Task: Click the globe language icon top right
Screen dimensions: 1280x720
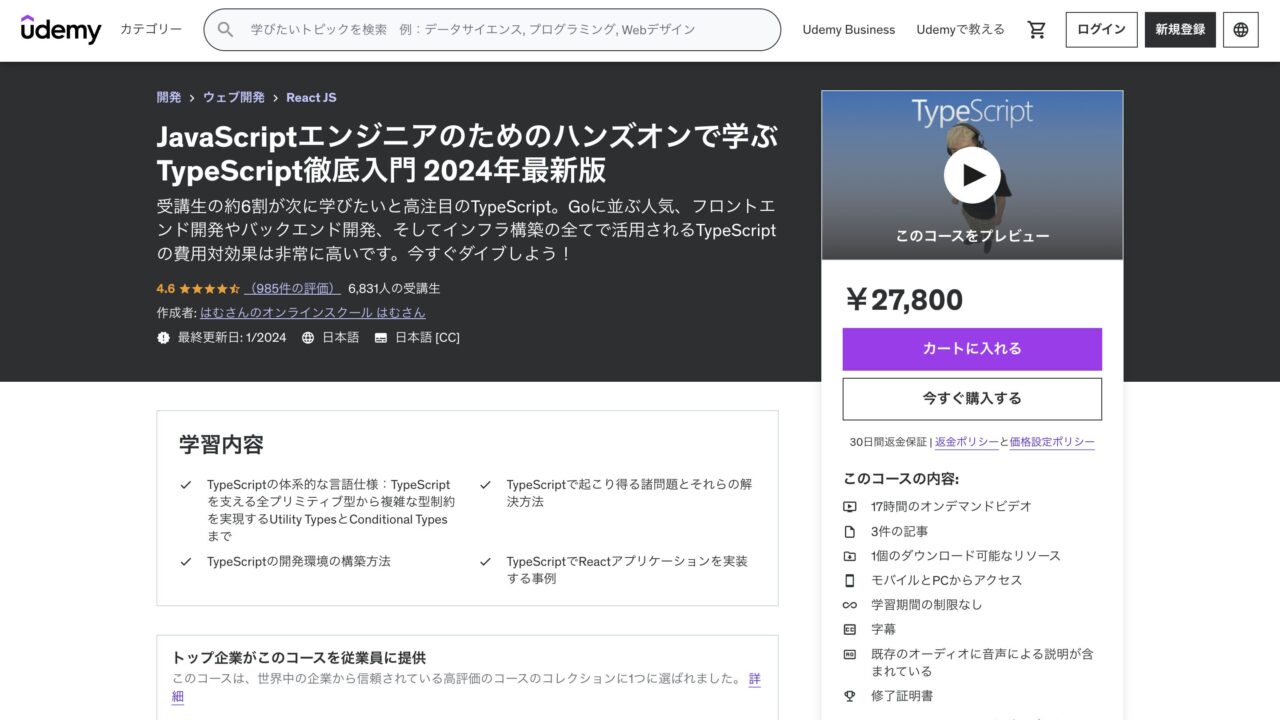Action: click(1240, 30)
